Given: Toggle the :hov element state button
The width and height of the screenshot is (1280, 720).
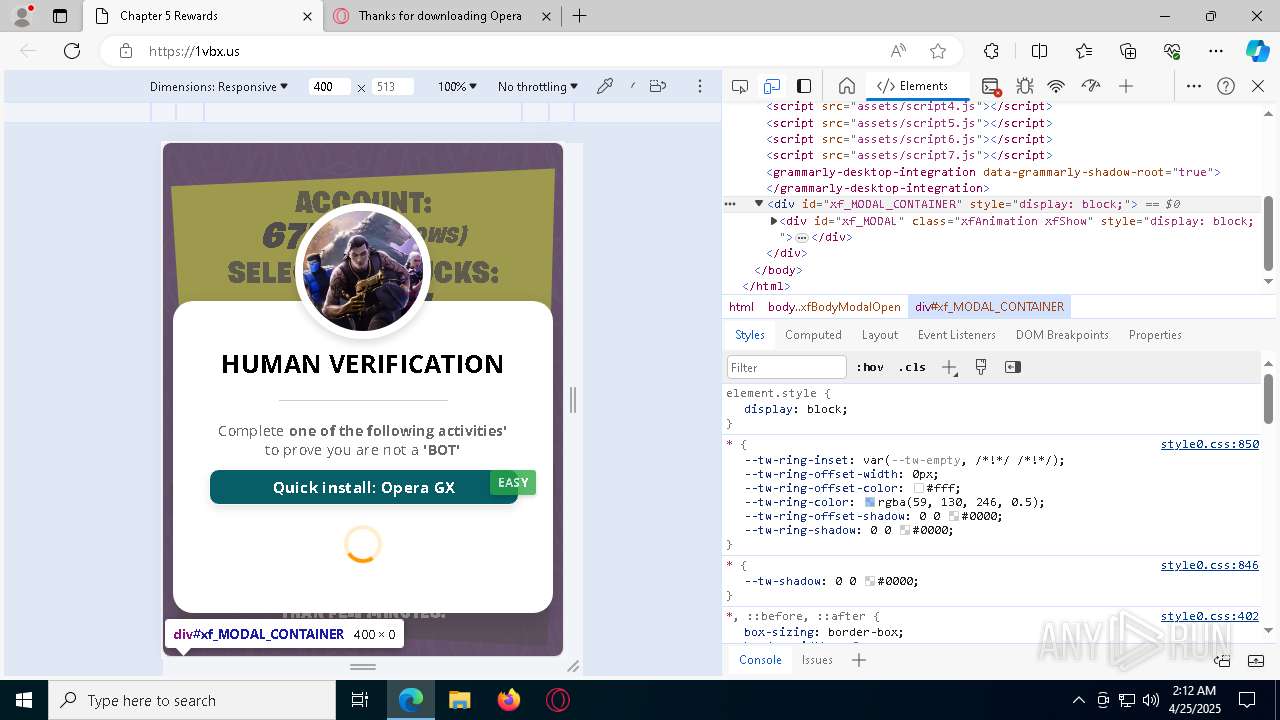Looking at the screenshot, I should pyautogui.click(x=871, y=367).
